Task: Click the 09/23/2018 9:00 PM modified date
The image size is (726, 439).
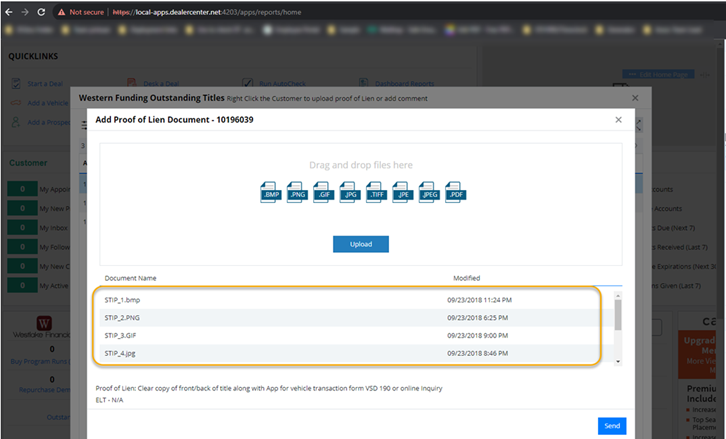Action: 477,335
